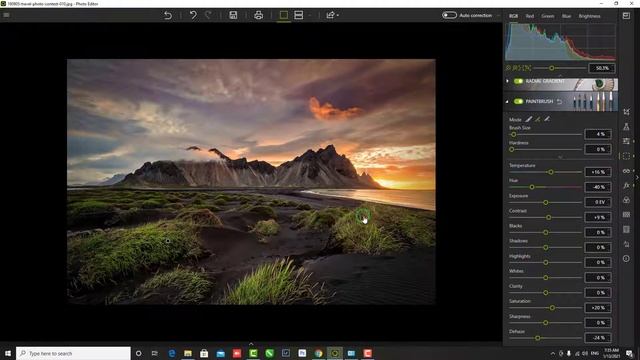Image resolution: width=640 pixels, height=360 pixels.
Task: Click the Contrast slider handle
Action: (549, 217)
